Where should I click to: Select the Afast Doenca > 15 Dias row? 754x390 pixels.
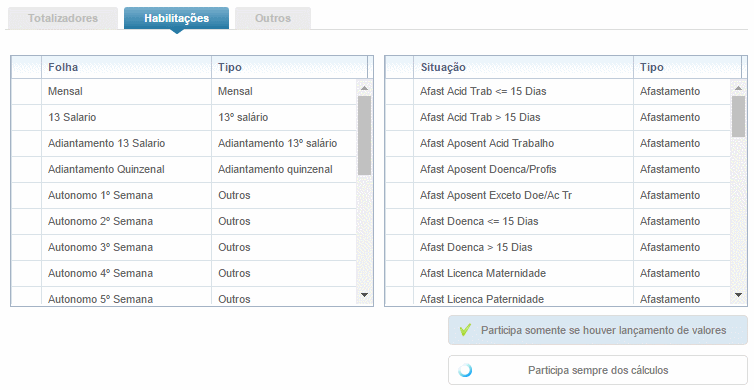click(558, 247)
